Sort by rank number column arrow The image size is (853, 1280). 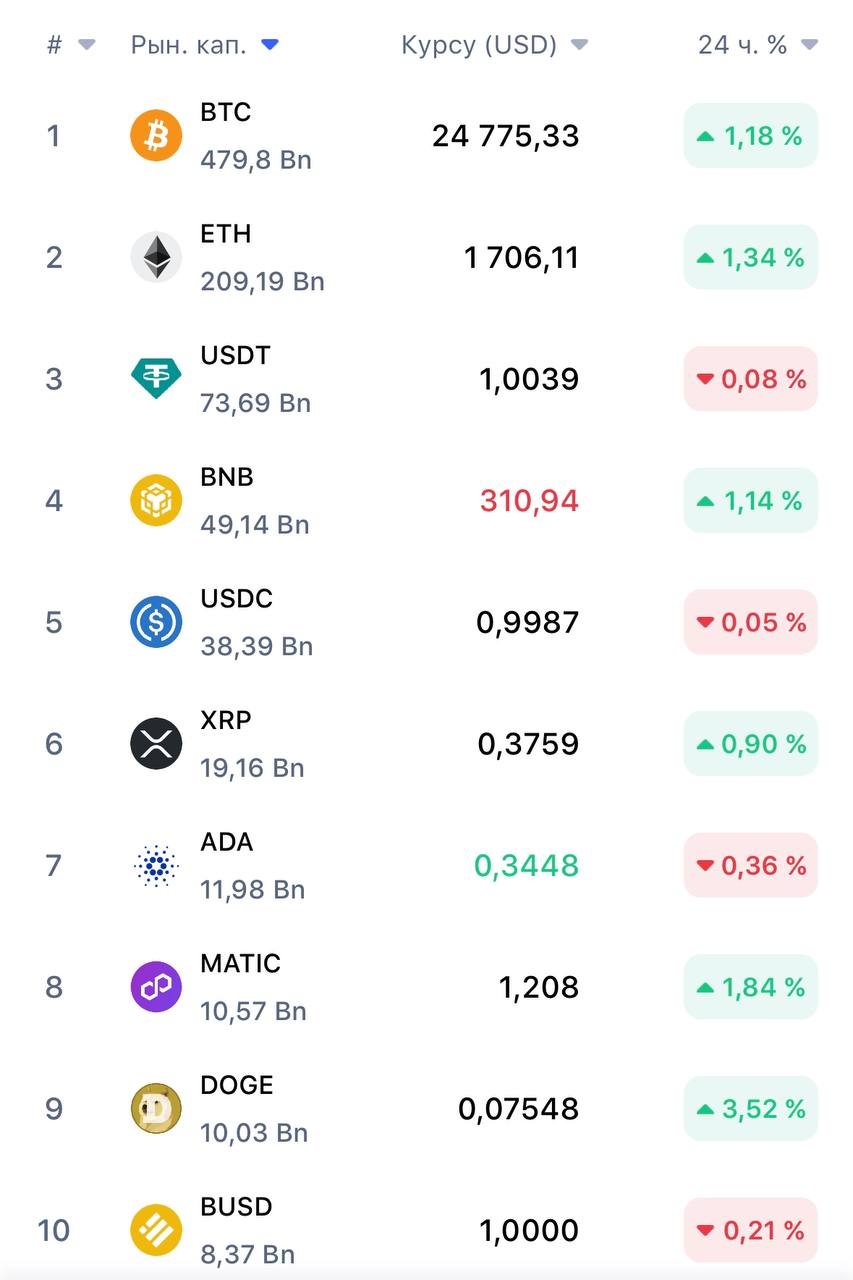(87, 45)
